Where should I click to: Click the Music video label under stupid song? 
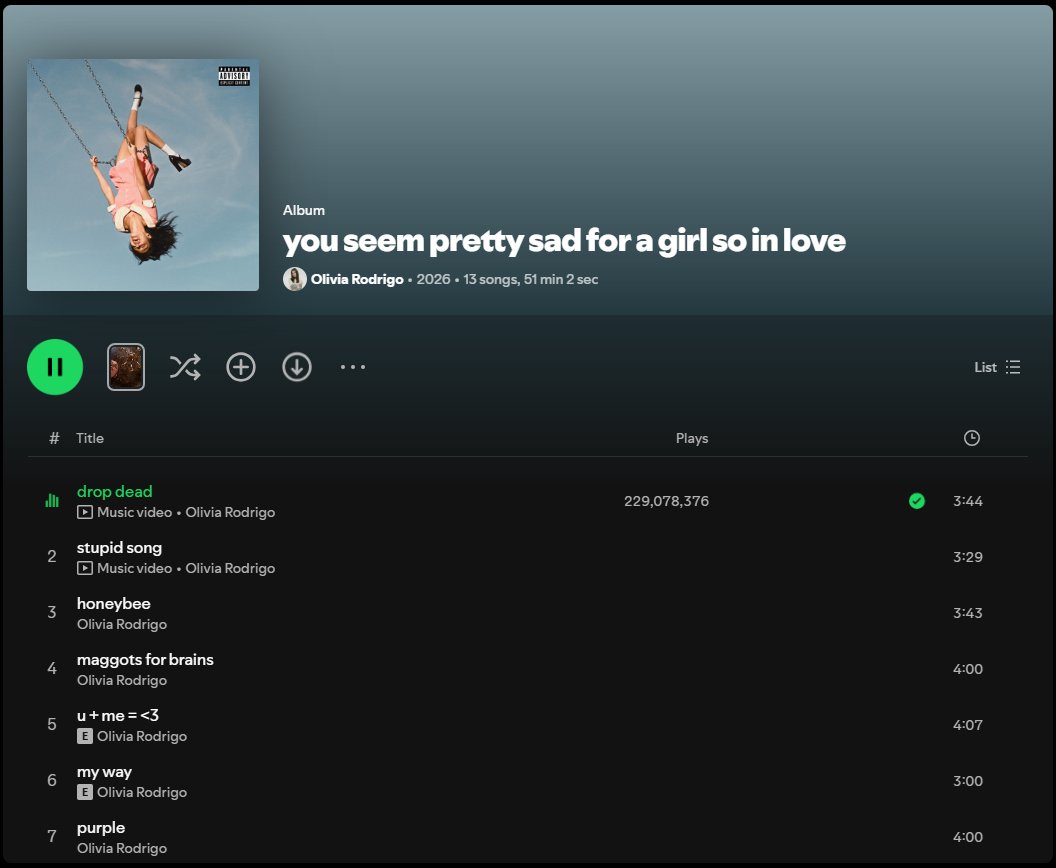point(134,568)
